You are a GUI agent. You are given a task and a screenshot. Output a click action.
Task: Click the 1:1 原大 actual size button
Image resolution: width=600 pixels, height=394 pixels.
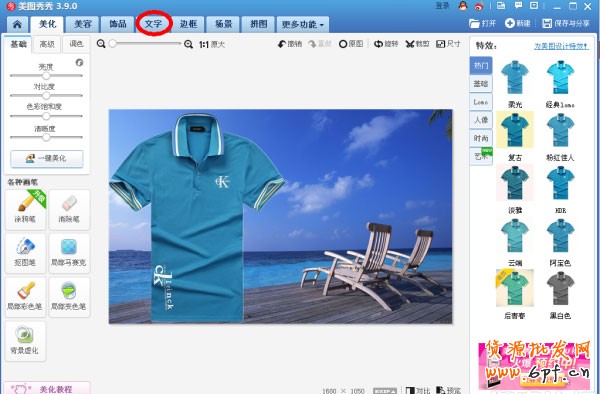coord(212,44)
